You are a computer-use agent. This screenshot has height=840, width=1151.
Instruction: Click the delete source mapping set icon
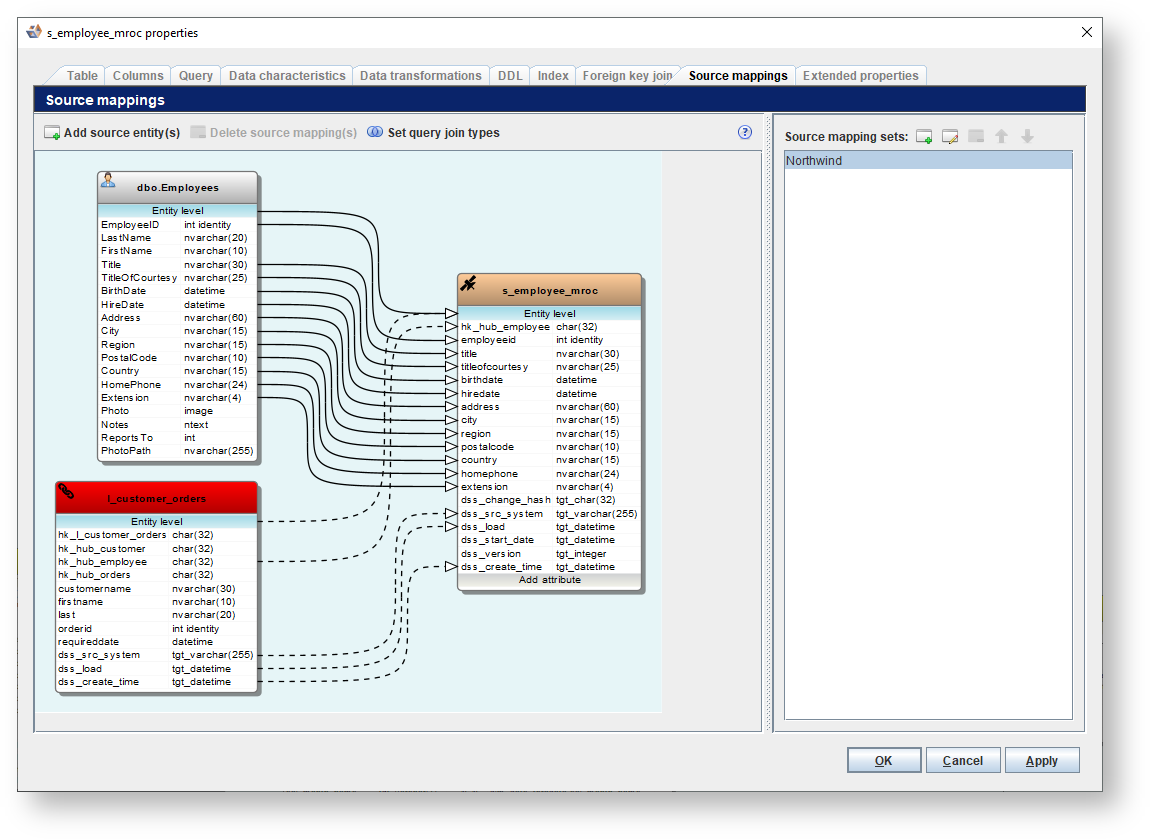click(x=976, y=137)
